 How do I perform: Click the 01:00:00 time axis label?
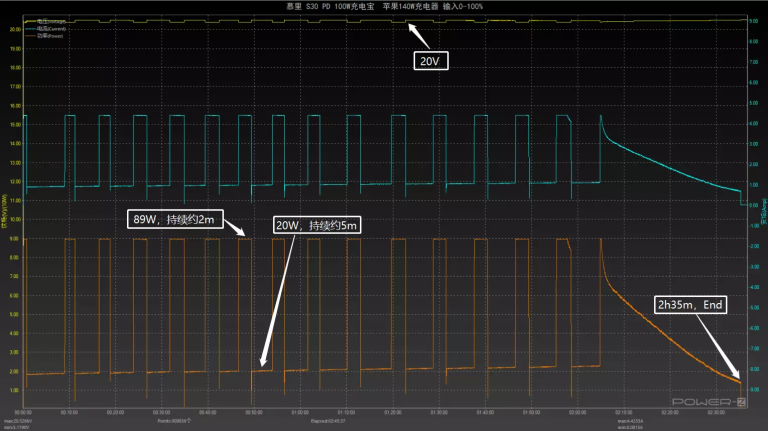tap(300, 412)
